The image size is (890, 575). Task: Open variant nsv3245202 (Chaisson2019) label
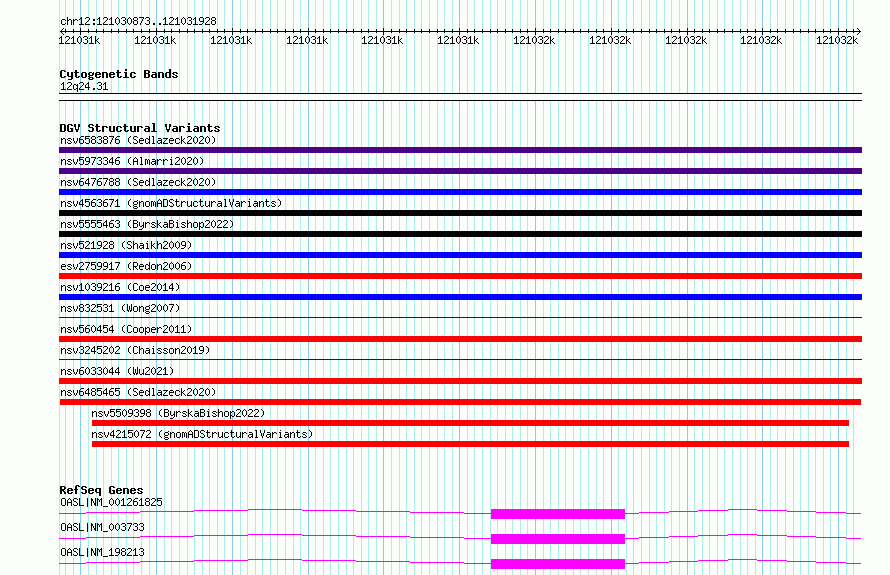(135, 350)
